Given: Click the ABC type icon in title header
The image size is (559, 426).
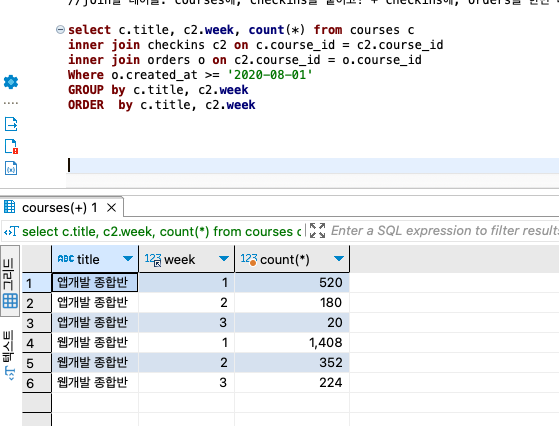Looking at the screenshot, I should tap(66, 259).
